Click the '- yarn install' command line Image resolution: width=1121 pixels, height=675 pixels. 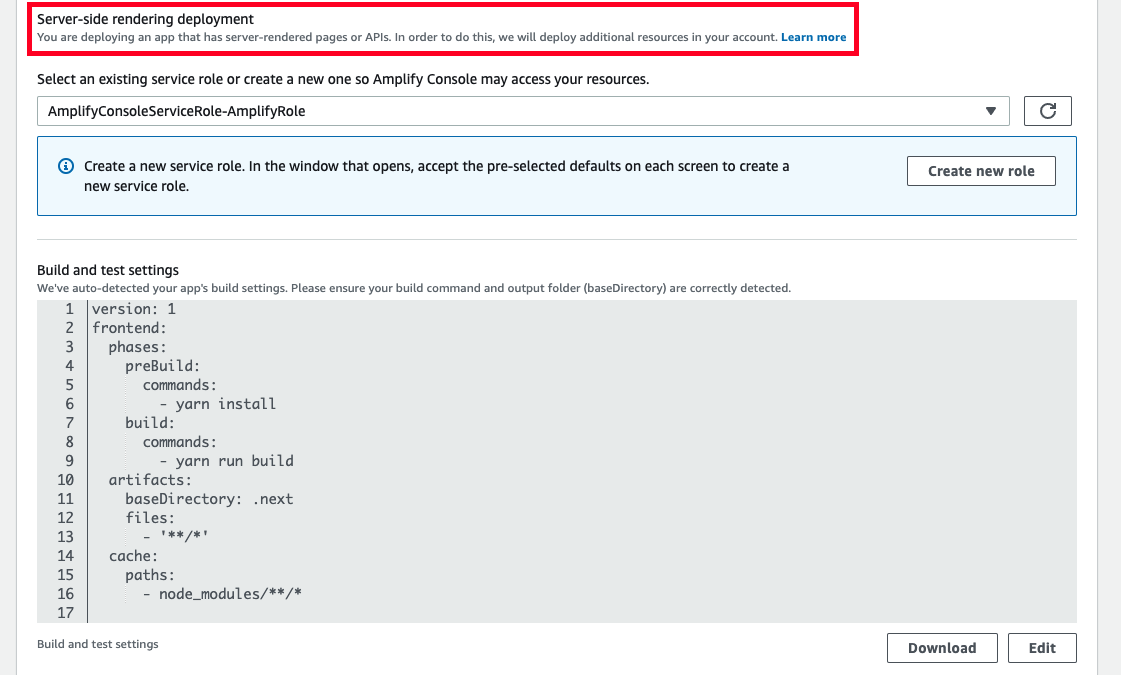217,404
